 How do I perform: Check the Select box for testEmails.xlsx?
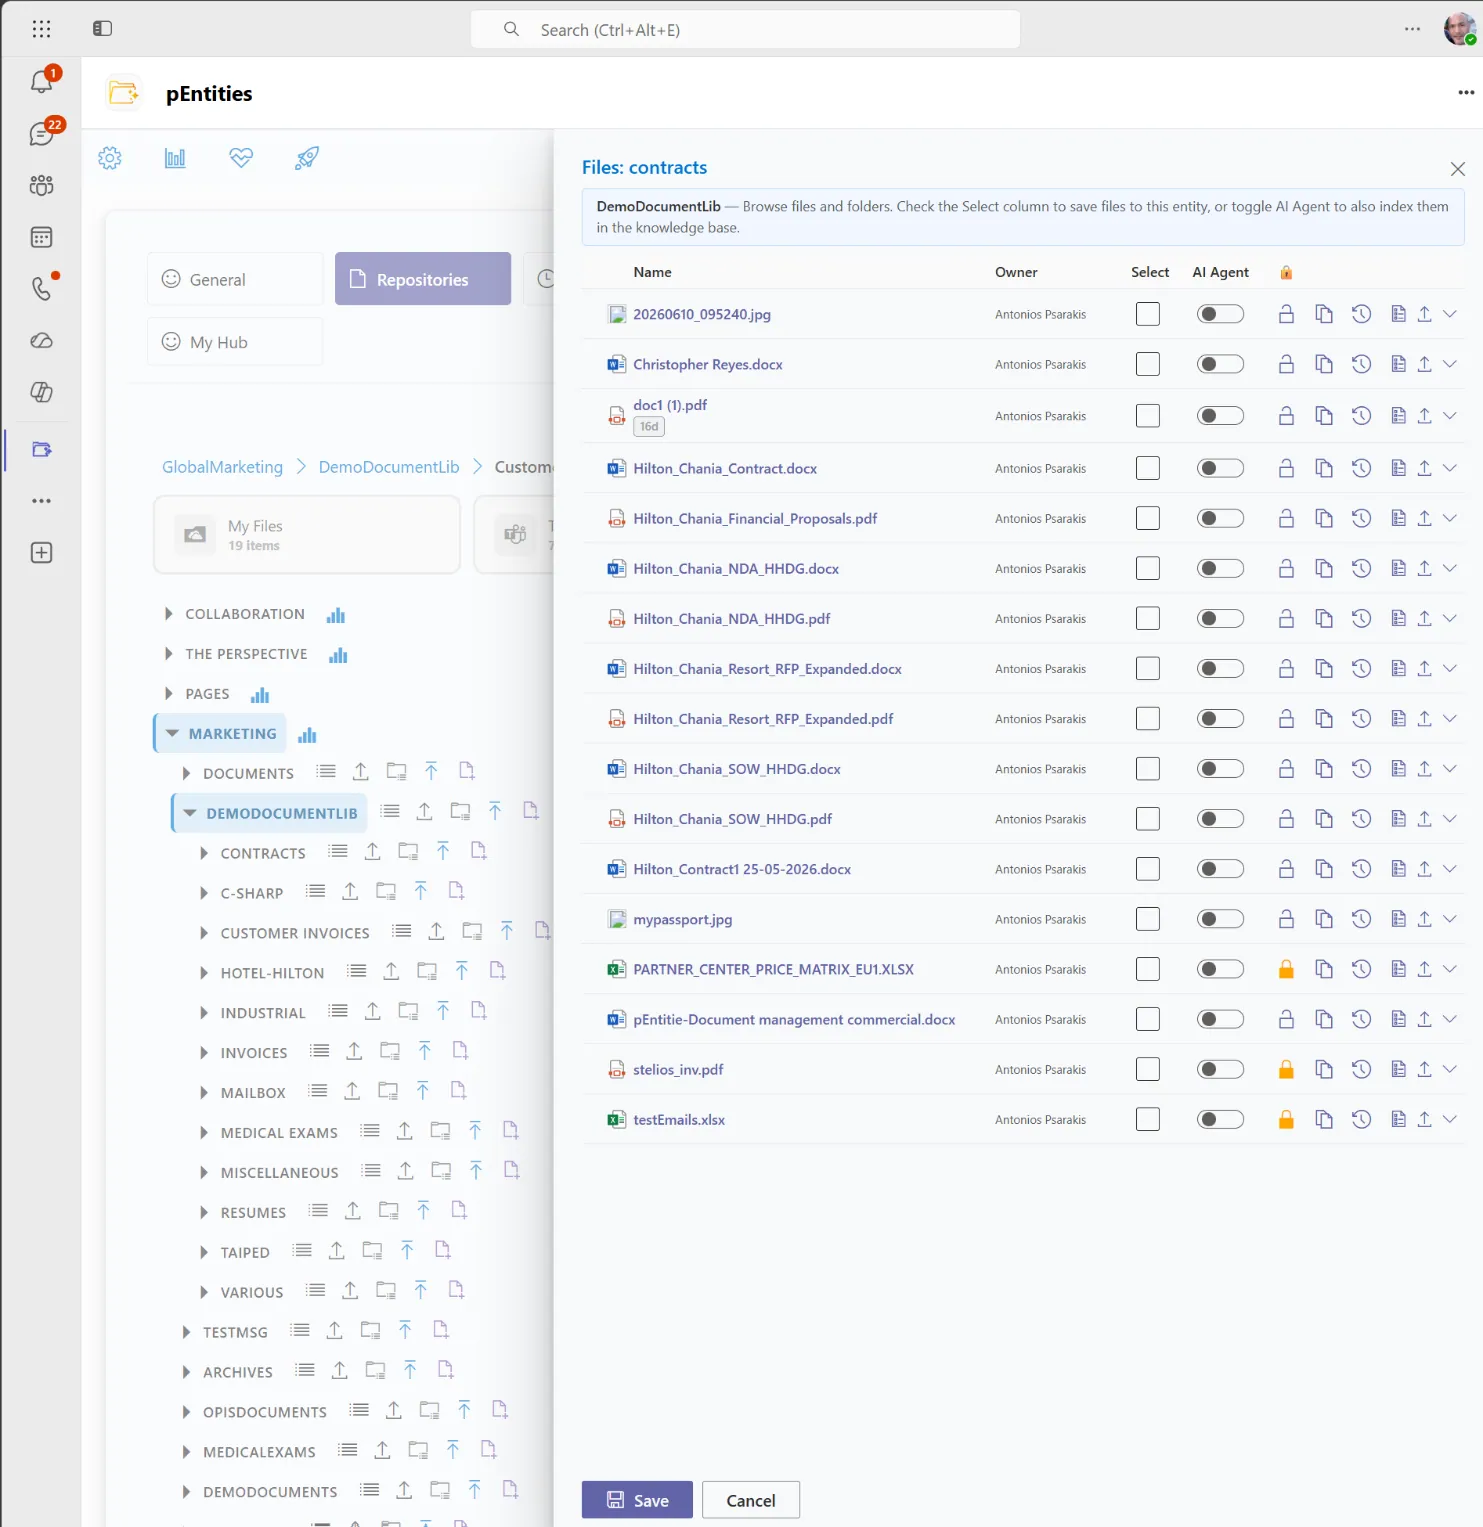(x=1148, y=1119)
